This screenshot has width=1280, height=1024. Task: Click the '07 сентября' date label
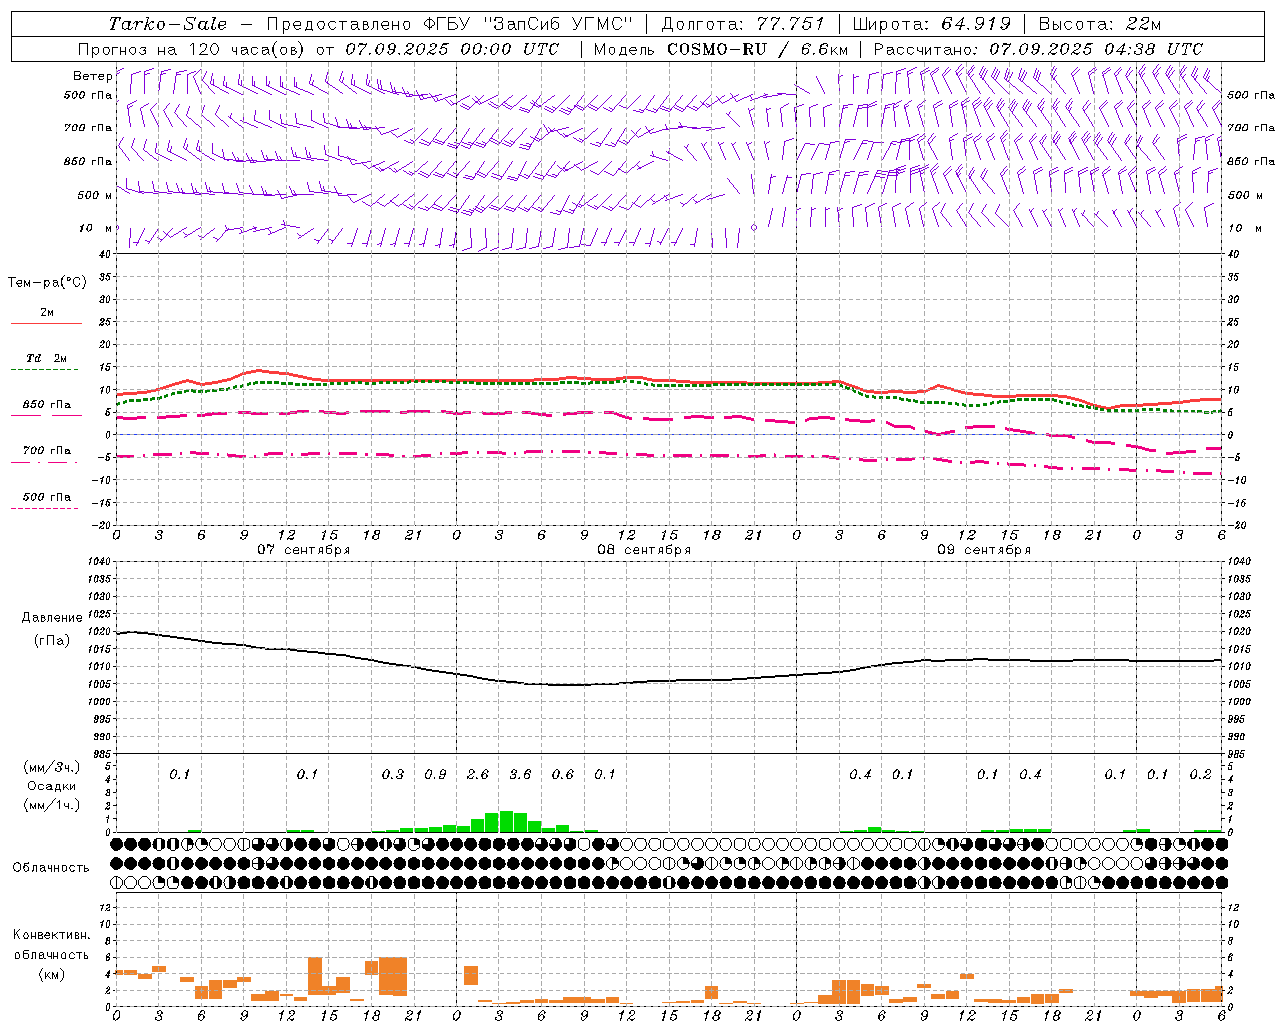pos(304,550)
